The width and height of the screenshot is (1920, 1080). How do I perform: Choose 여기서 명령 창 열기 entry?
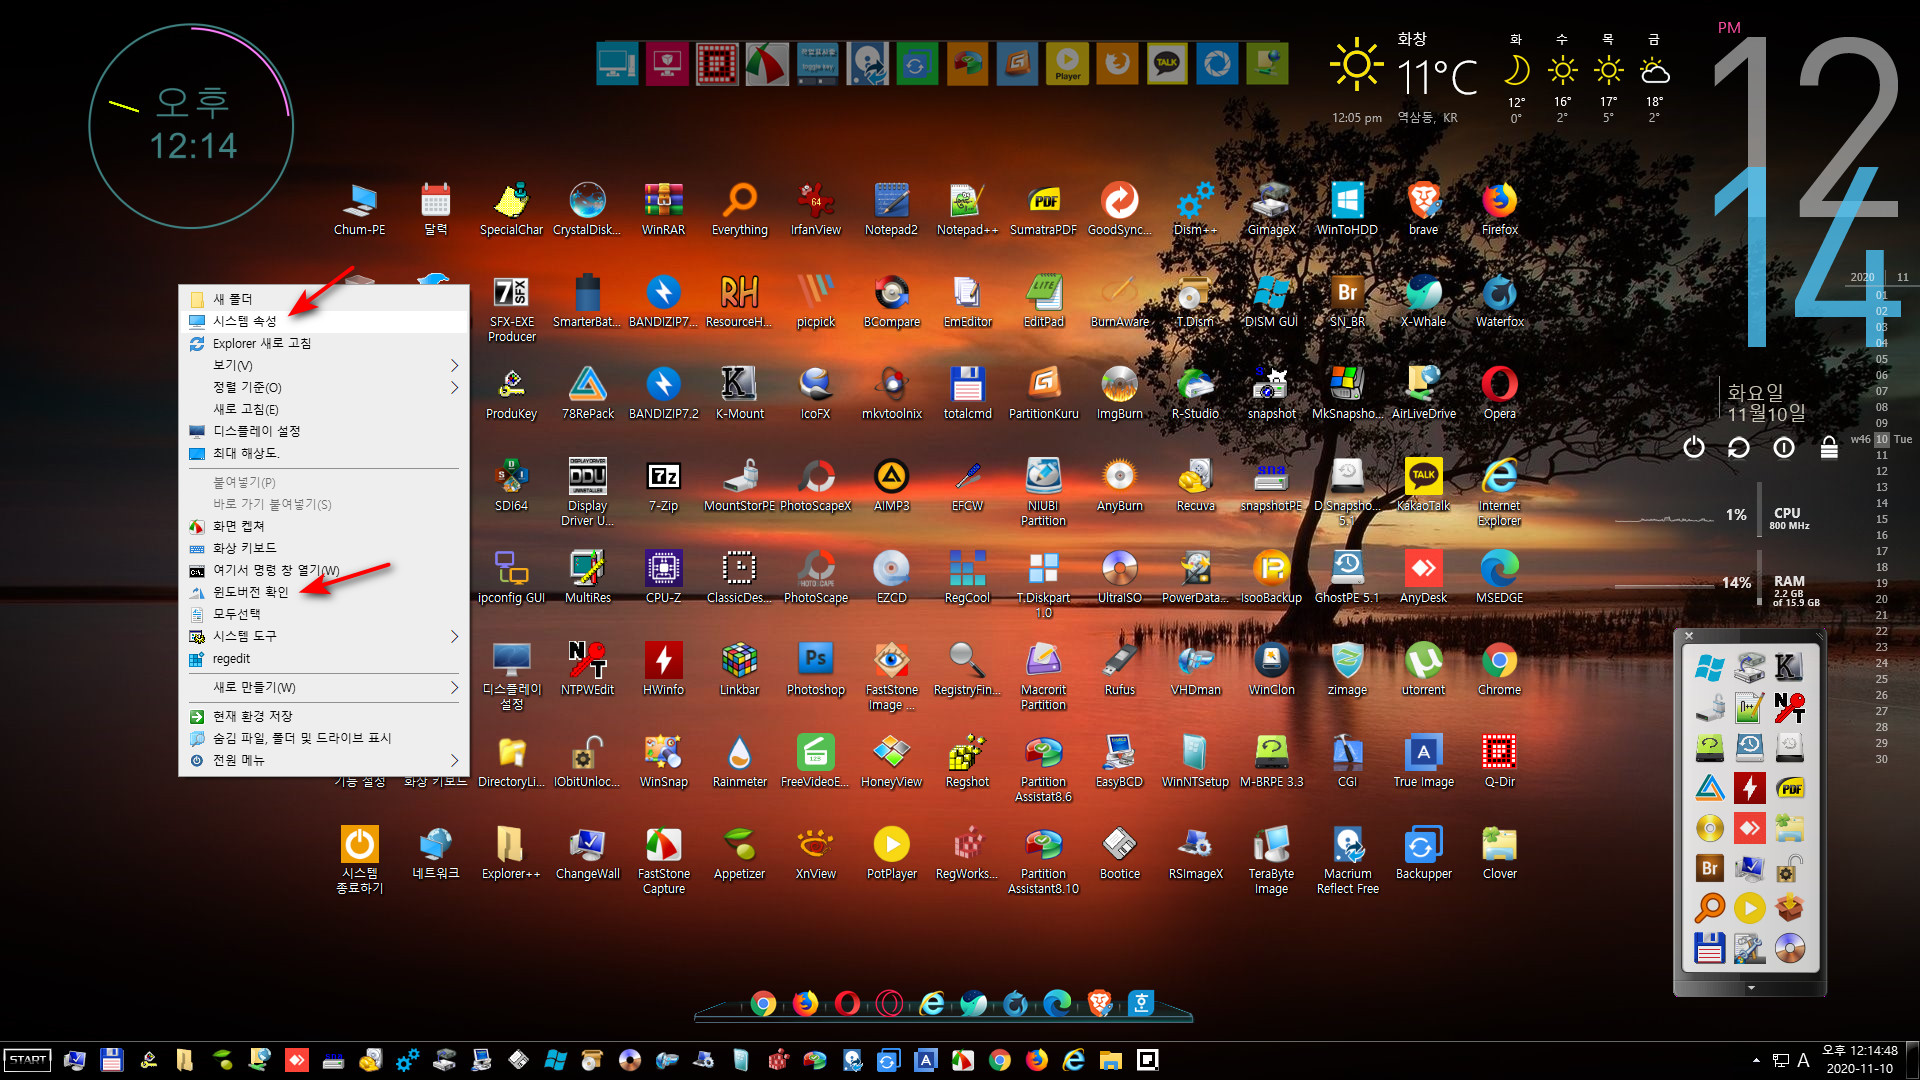[323, 570]
